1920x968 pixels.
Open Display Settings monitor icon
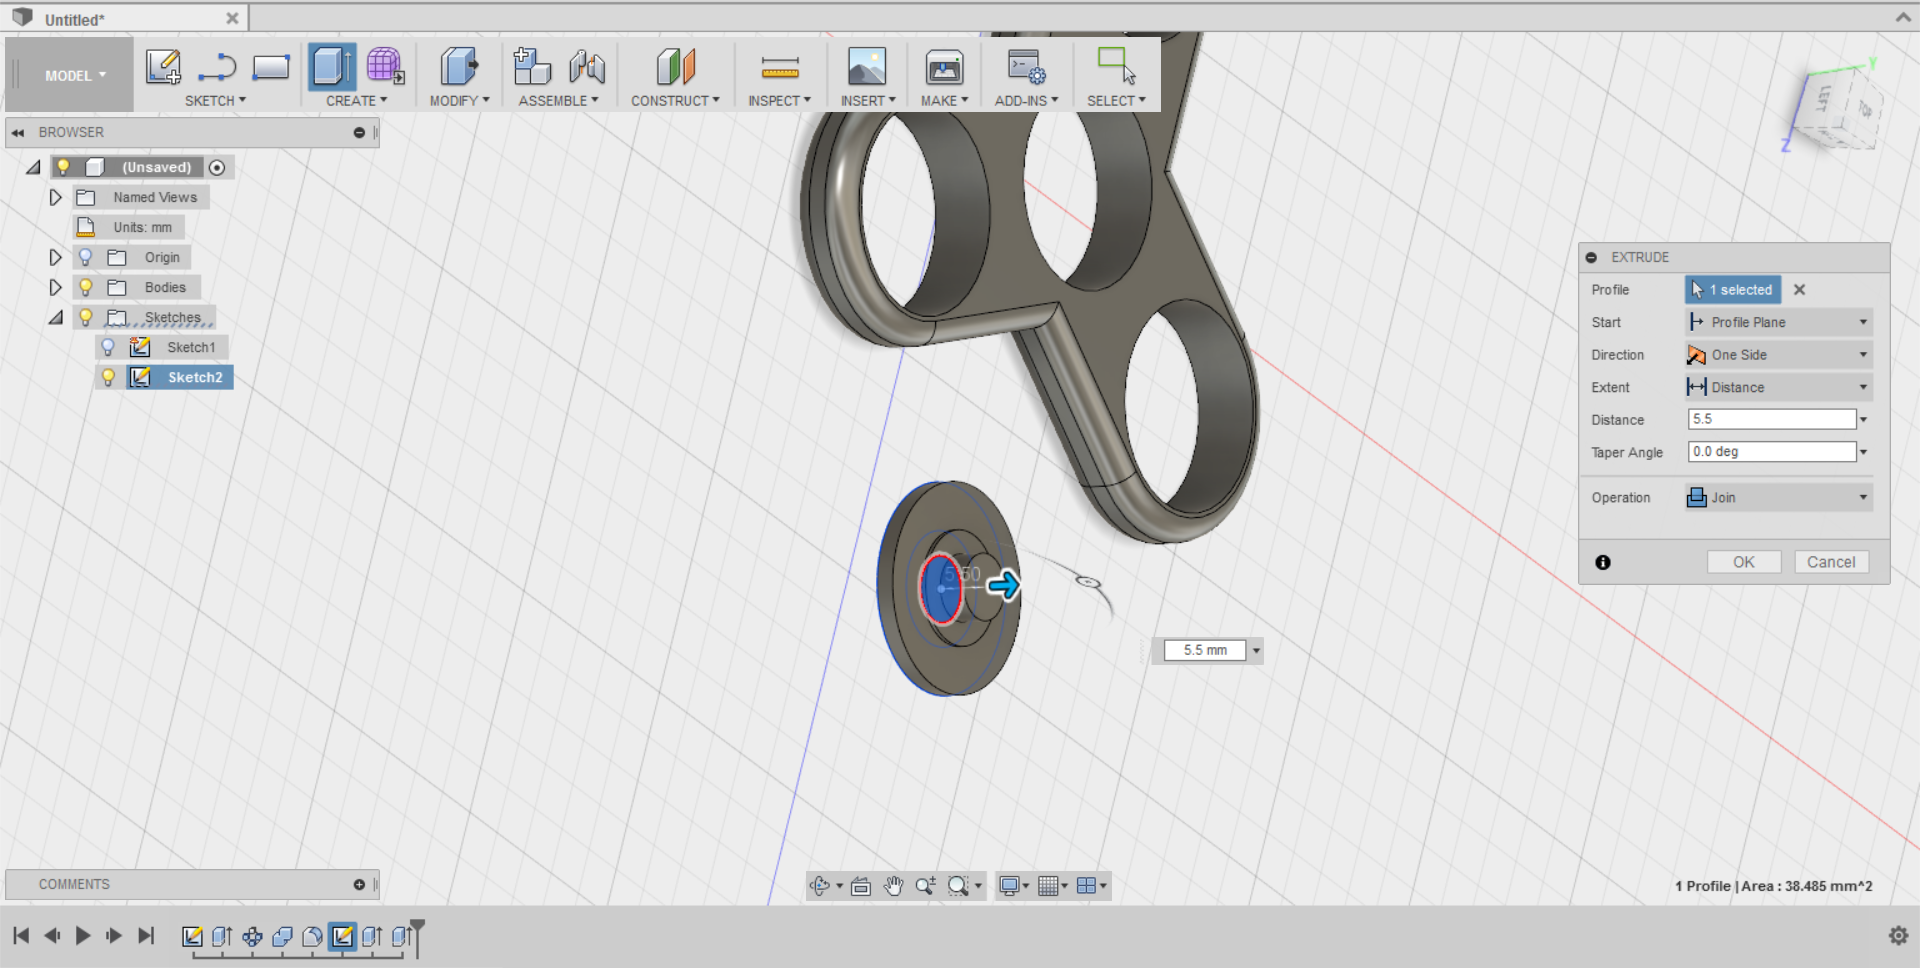(x=1010, y=886)
